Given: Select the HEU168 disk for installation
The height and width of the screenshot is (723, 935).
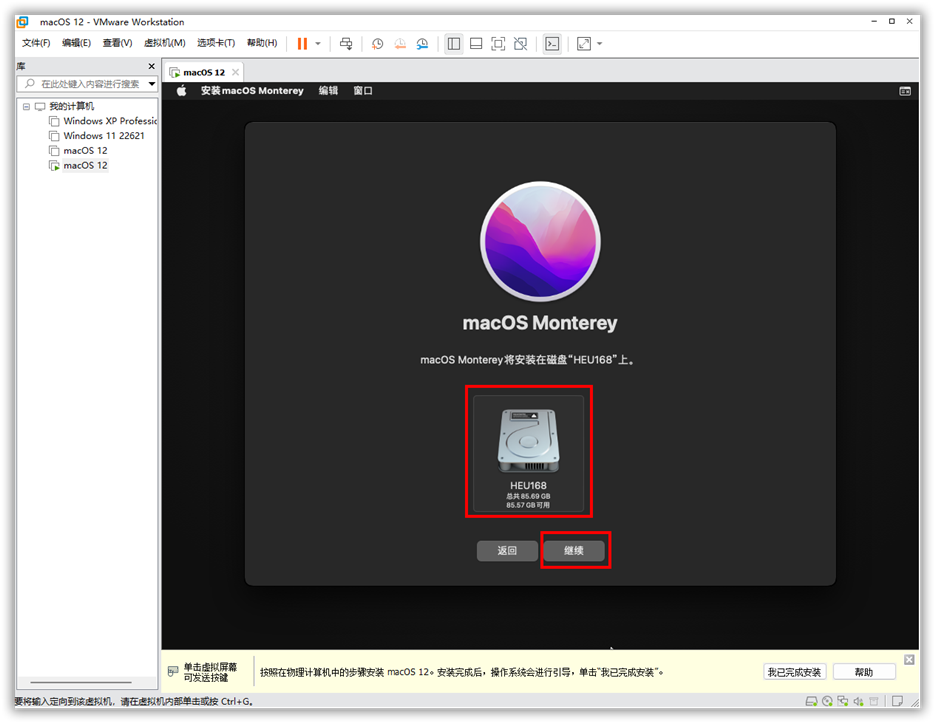Looking at the screenshot, I should tap(528, 453).
